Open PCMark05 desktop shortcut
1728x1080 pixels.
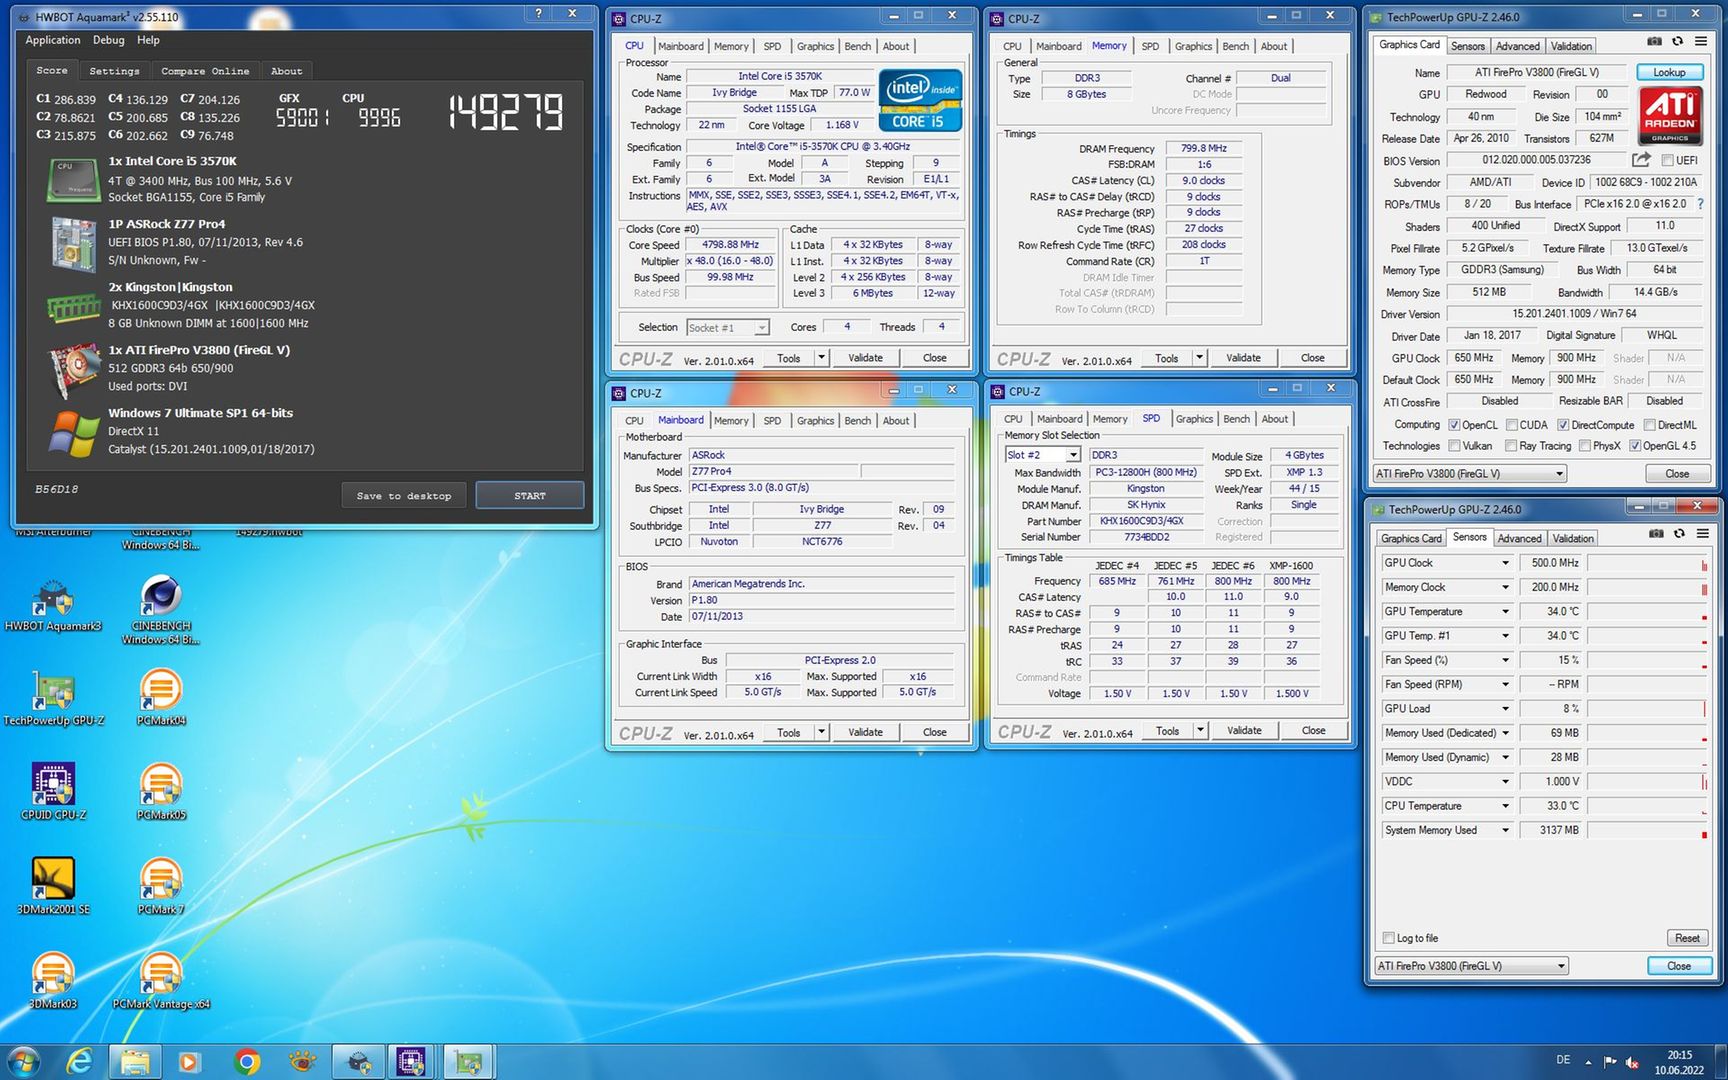[161, 793]
